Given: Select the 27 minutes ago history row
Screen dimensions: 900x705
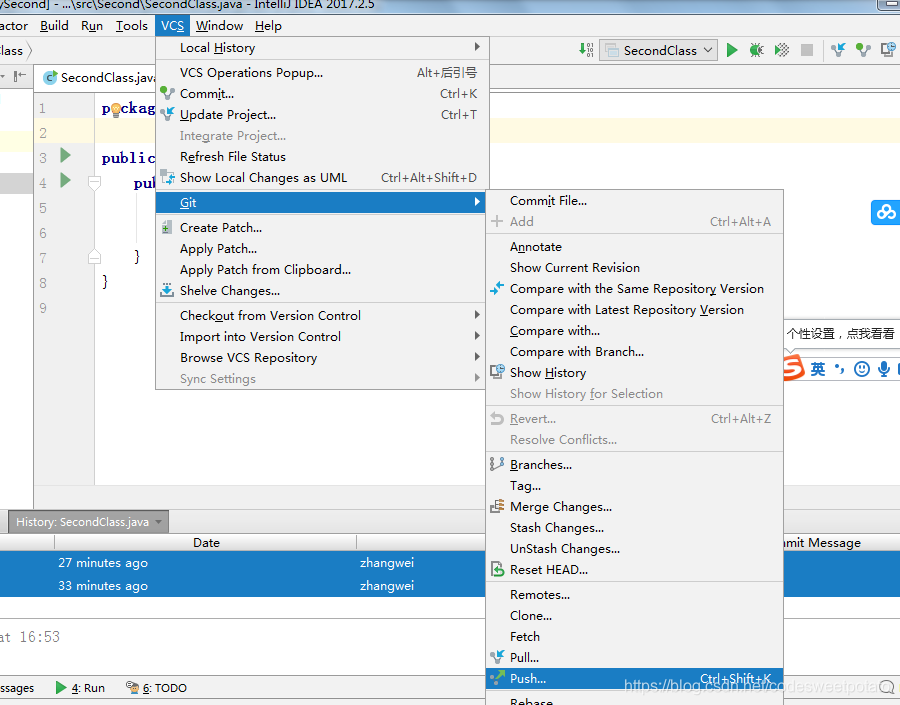Looking at the screenshot, I should (242, 563).
